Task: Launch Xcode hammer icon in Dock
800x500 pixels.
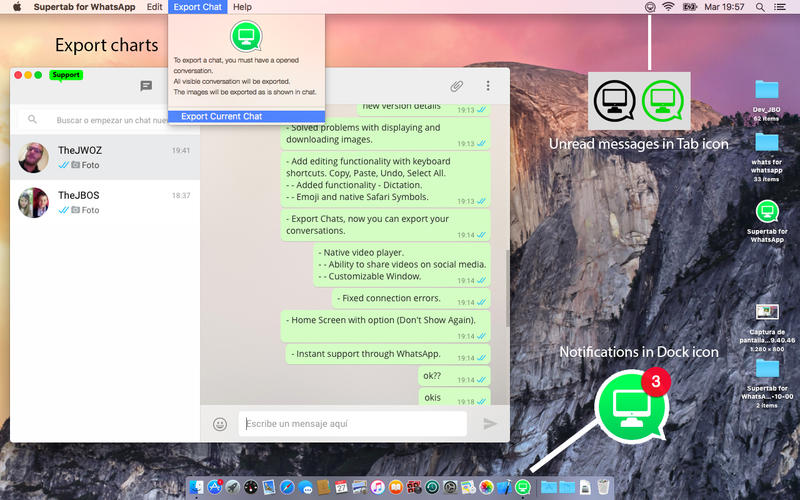Action: pos(505,487)
